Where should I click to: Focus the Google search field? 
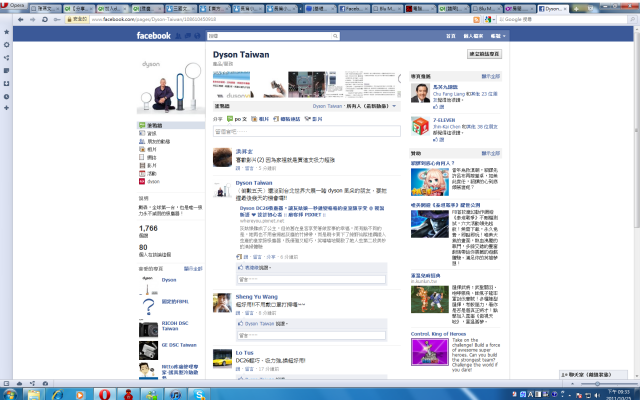click(x=563, y=19)
